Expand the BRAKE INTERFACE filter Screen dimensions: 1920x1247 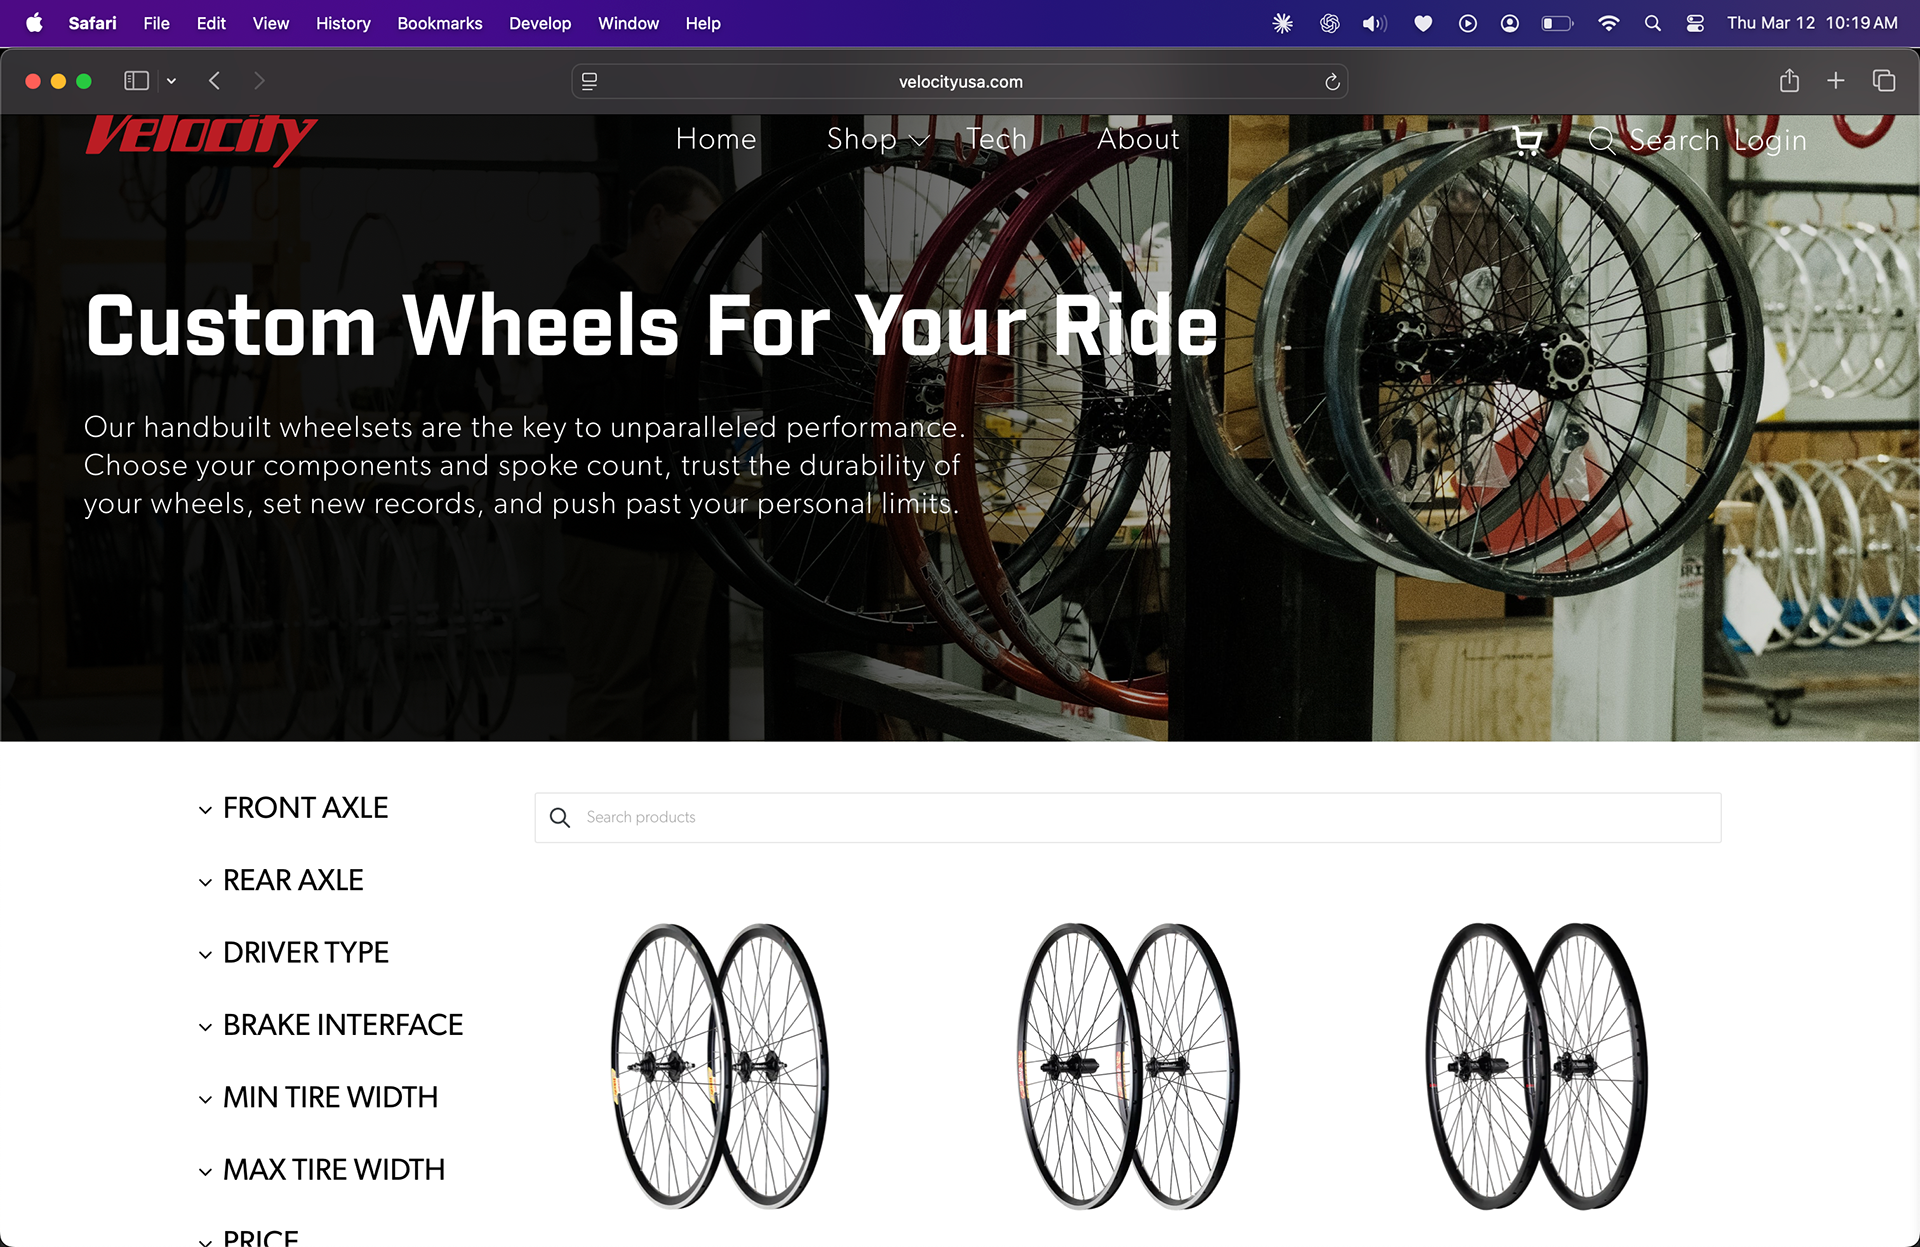pyautogui.click(x=342, y=1025)
